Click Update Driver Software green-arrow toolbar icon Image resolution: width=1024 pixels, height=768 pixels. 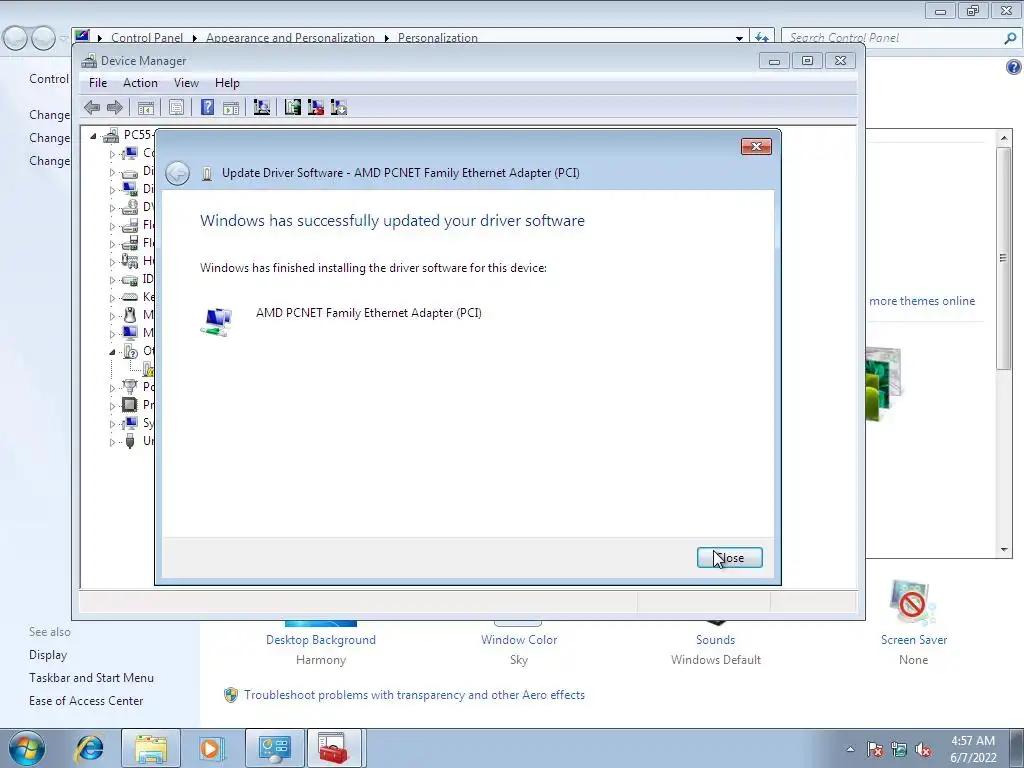(293, 107)
